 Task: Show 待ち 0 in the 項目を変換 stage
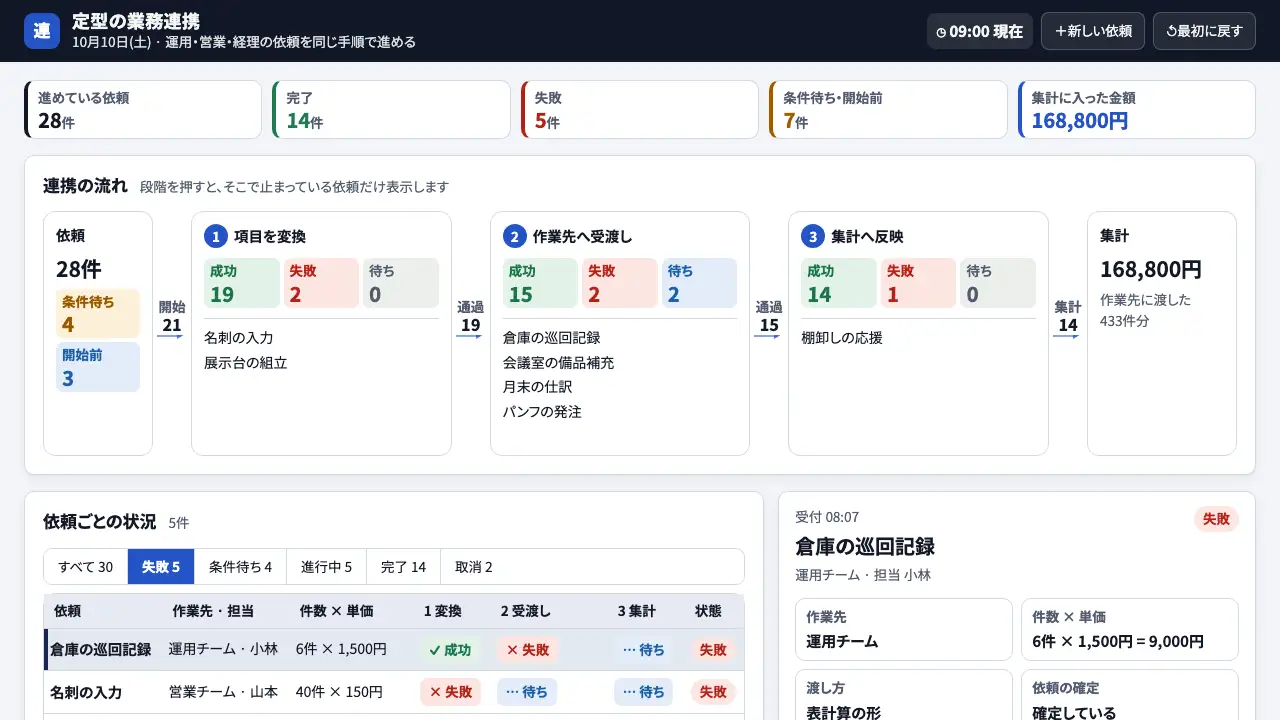401,283
